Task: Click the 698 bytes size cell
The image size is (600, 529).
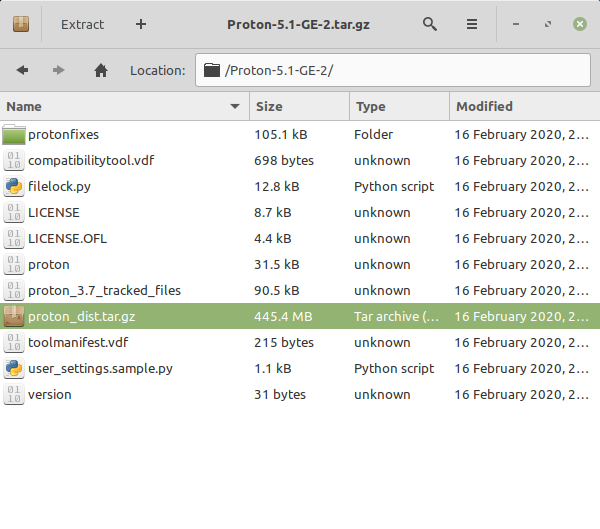Action: coord(284,160)
